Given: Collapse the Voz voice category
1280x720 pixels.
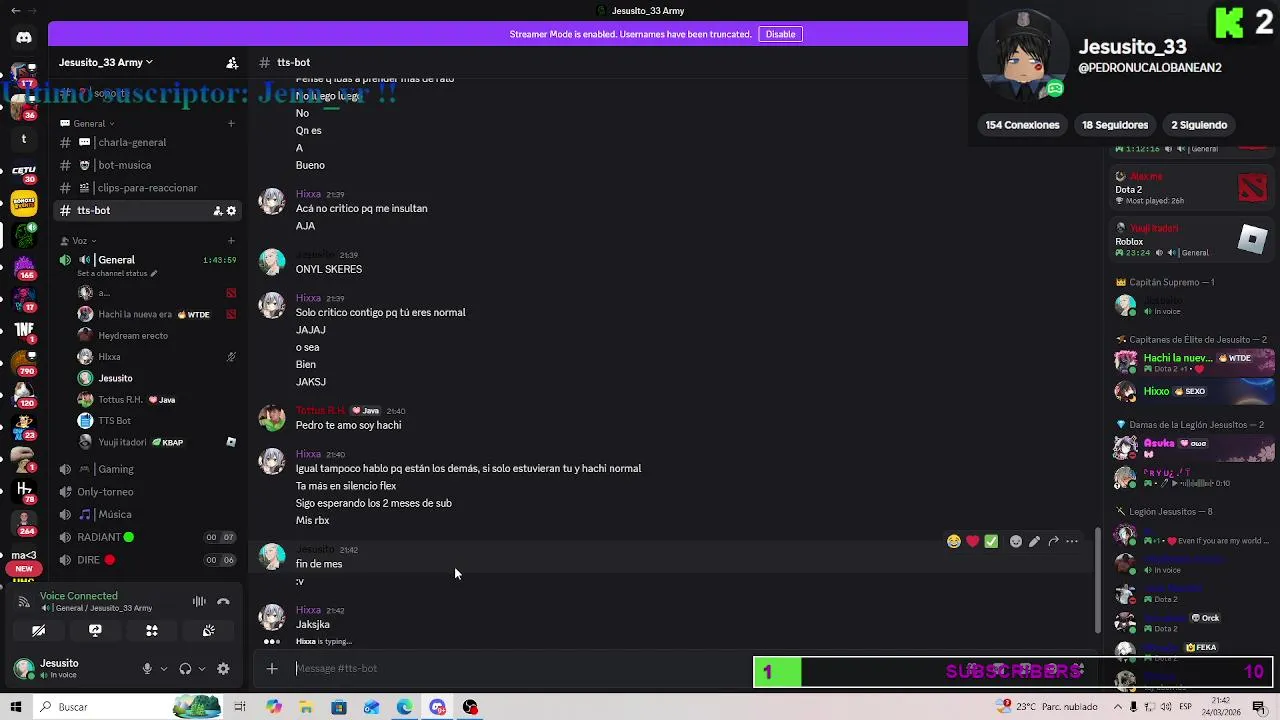Looking at the screenshot, I should coord(80,241).
